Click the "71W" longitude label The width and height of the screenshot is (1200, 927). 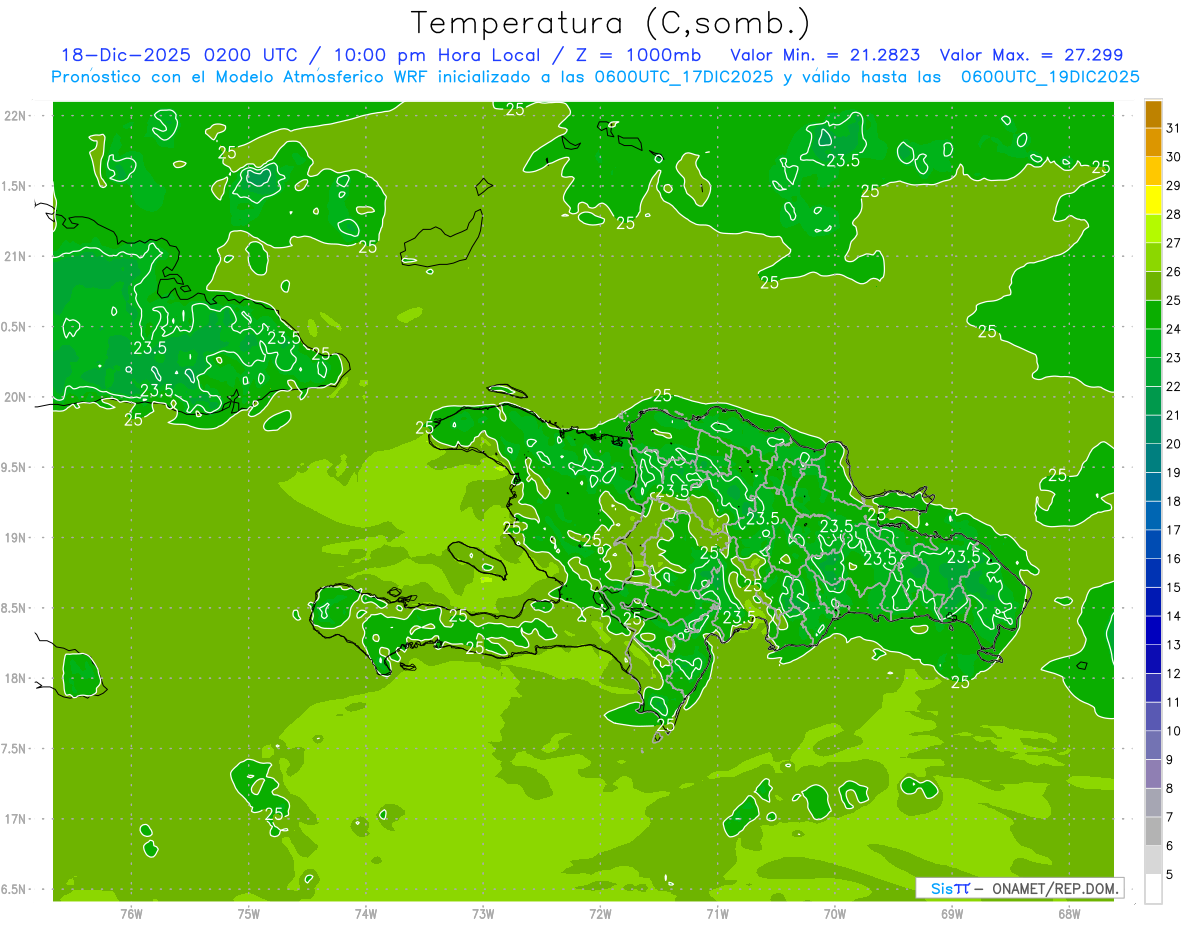tap(717, 913)
